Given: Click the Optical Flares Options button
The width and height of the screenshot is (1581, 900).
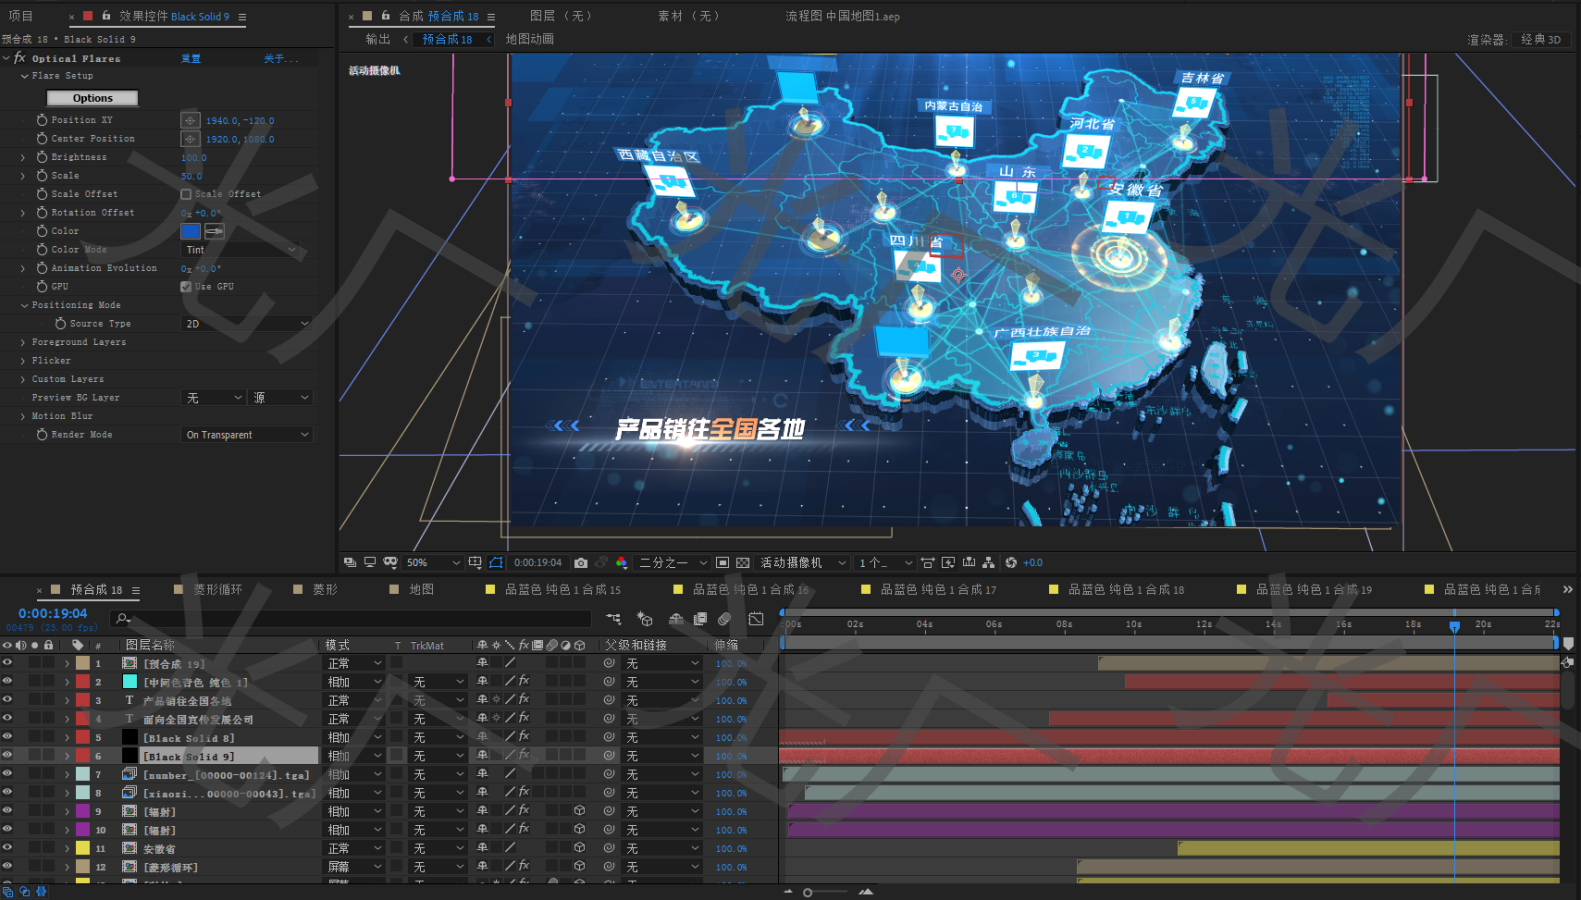Looking at the screenshot, I should 92,98.
